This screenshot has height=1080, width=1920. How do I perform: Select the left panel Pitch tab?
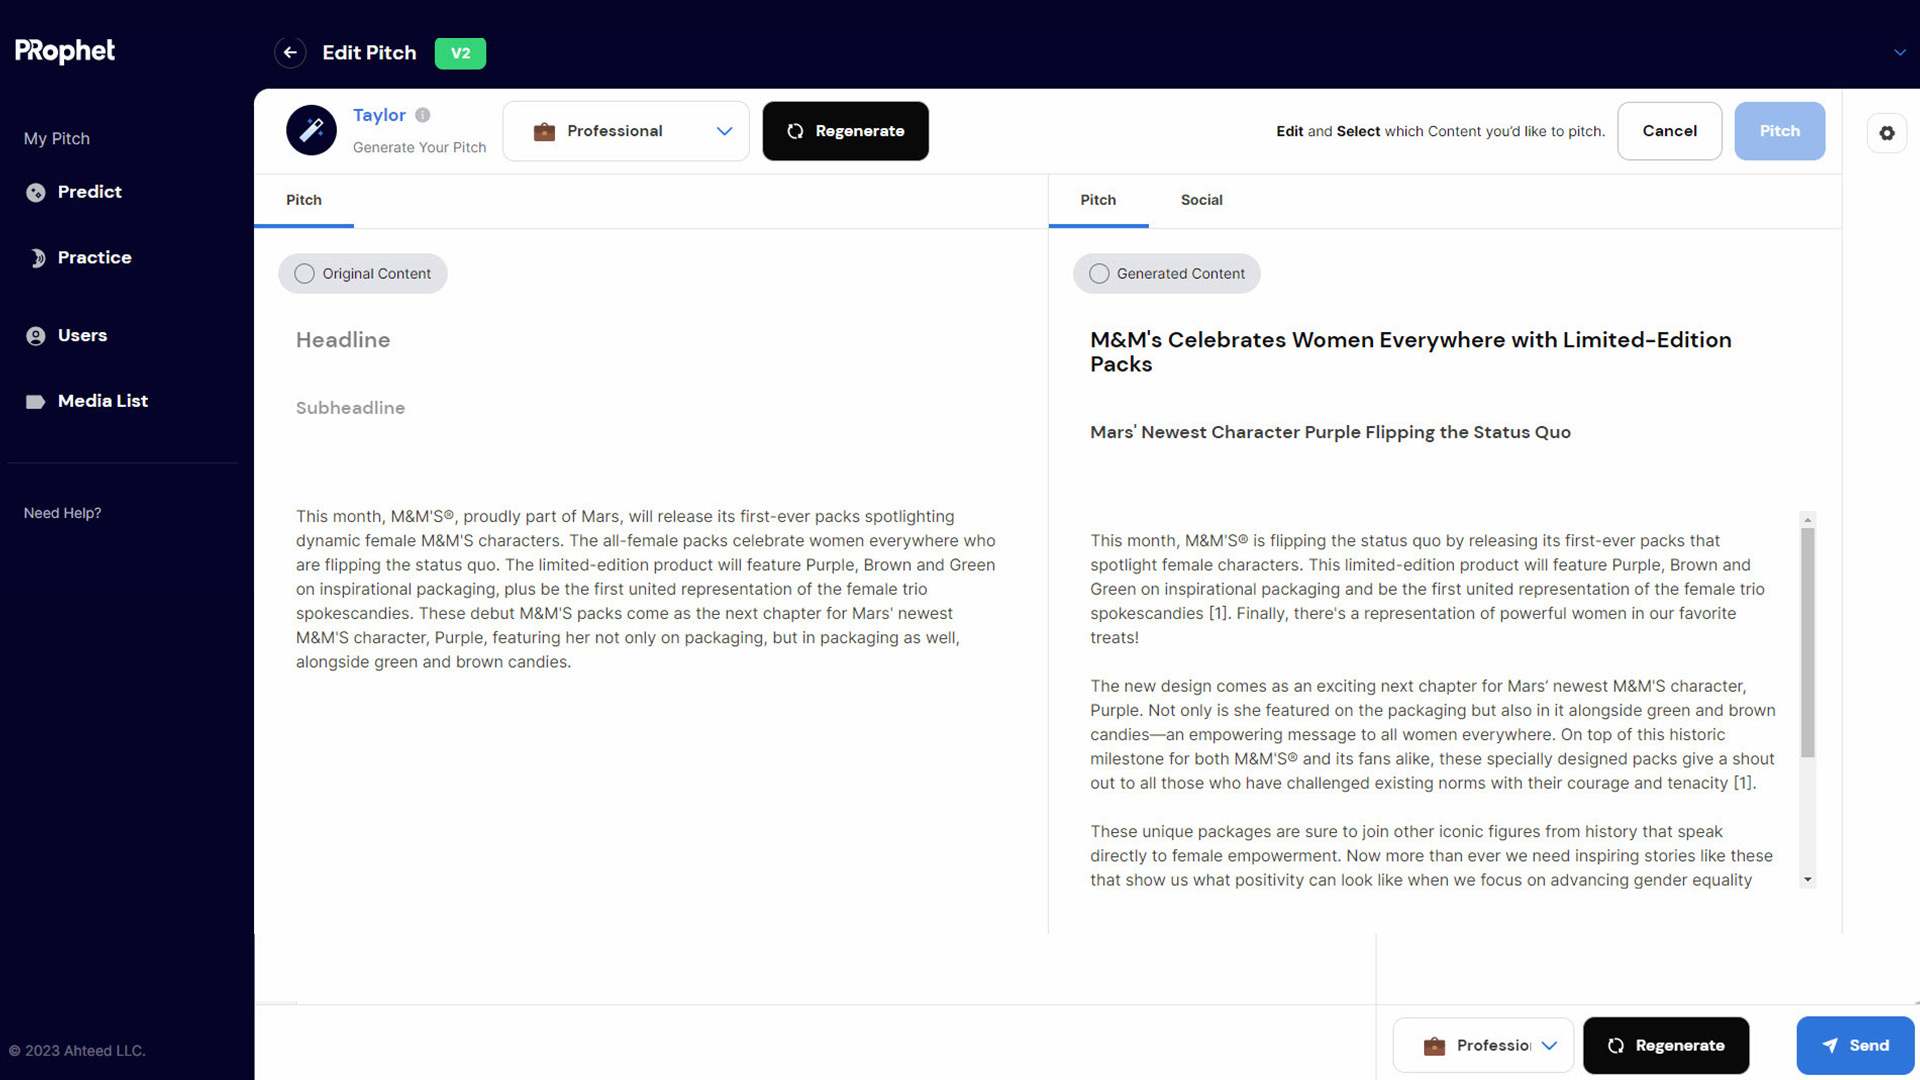click(304, 200)
